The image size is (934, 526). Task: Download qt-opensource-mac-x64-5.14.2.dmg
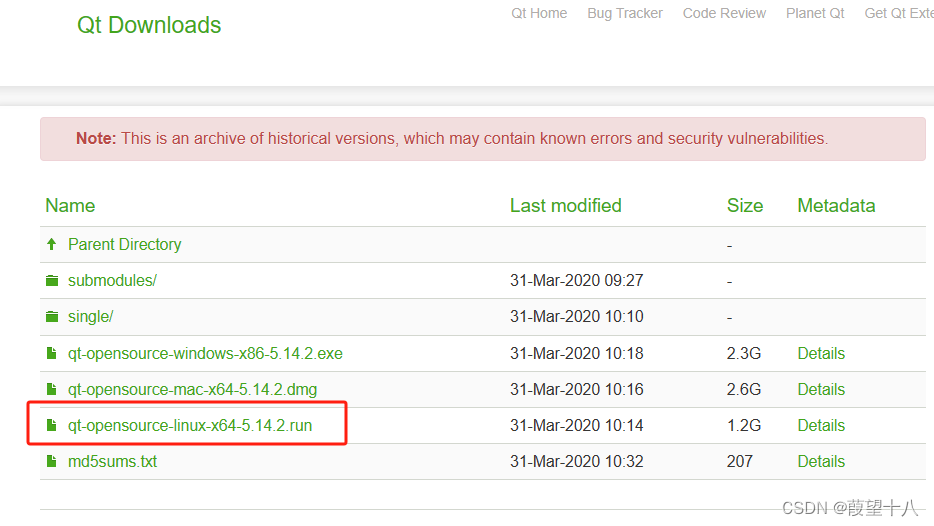192,390
